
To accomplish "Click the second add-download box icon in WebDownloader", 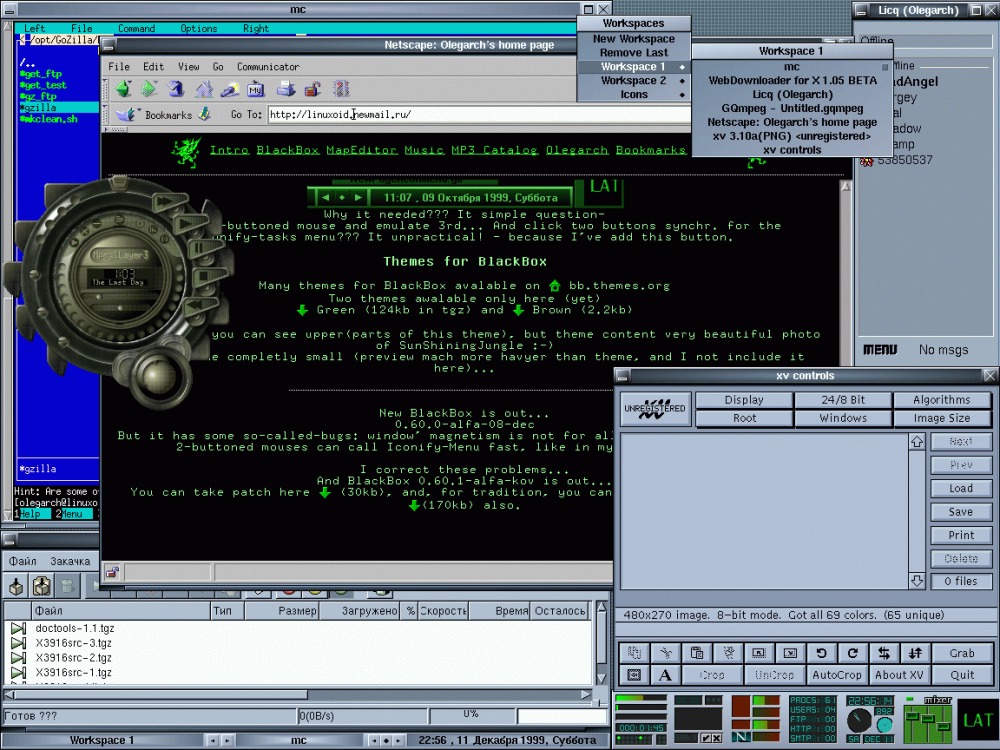I will 42,585.
